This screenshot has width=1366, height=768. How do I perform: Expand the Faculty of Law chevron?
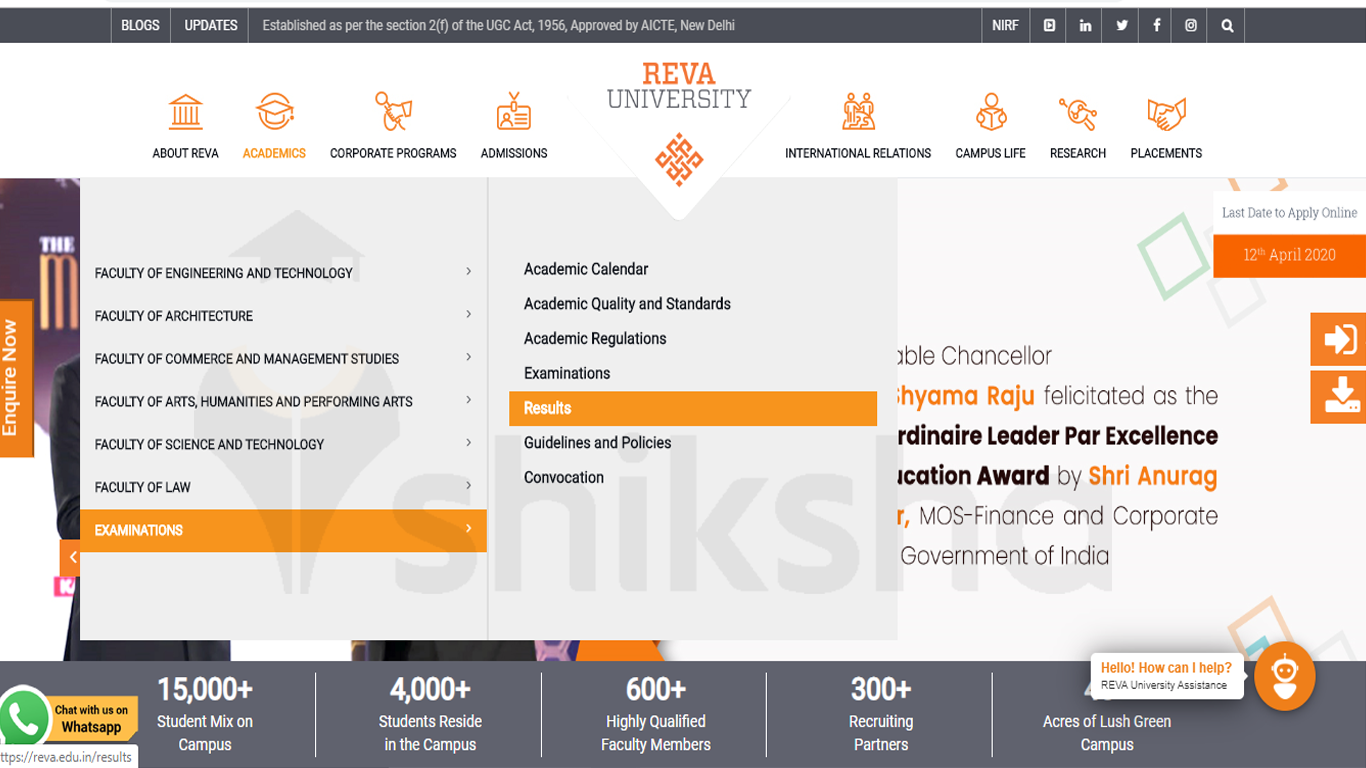coord(468,487)
